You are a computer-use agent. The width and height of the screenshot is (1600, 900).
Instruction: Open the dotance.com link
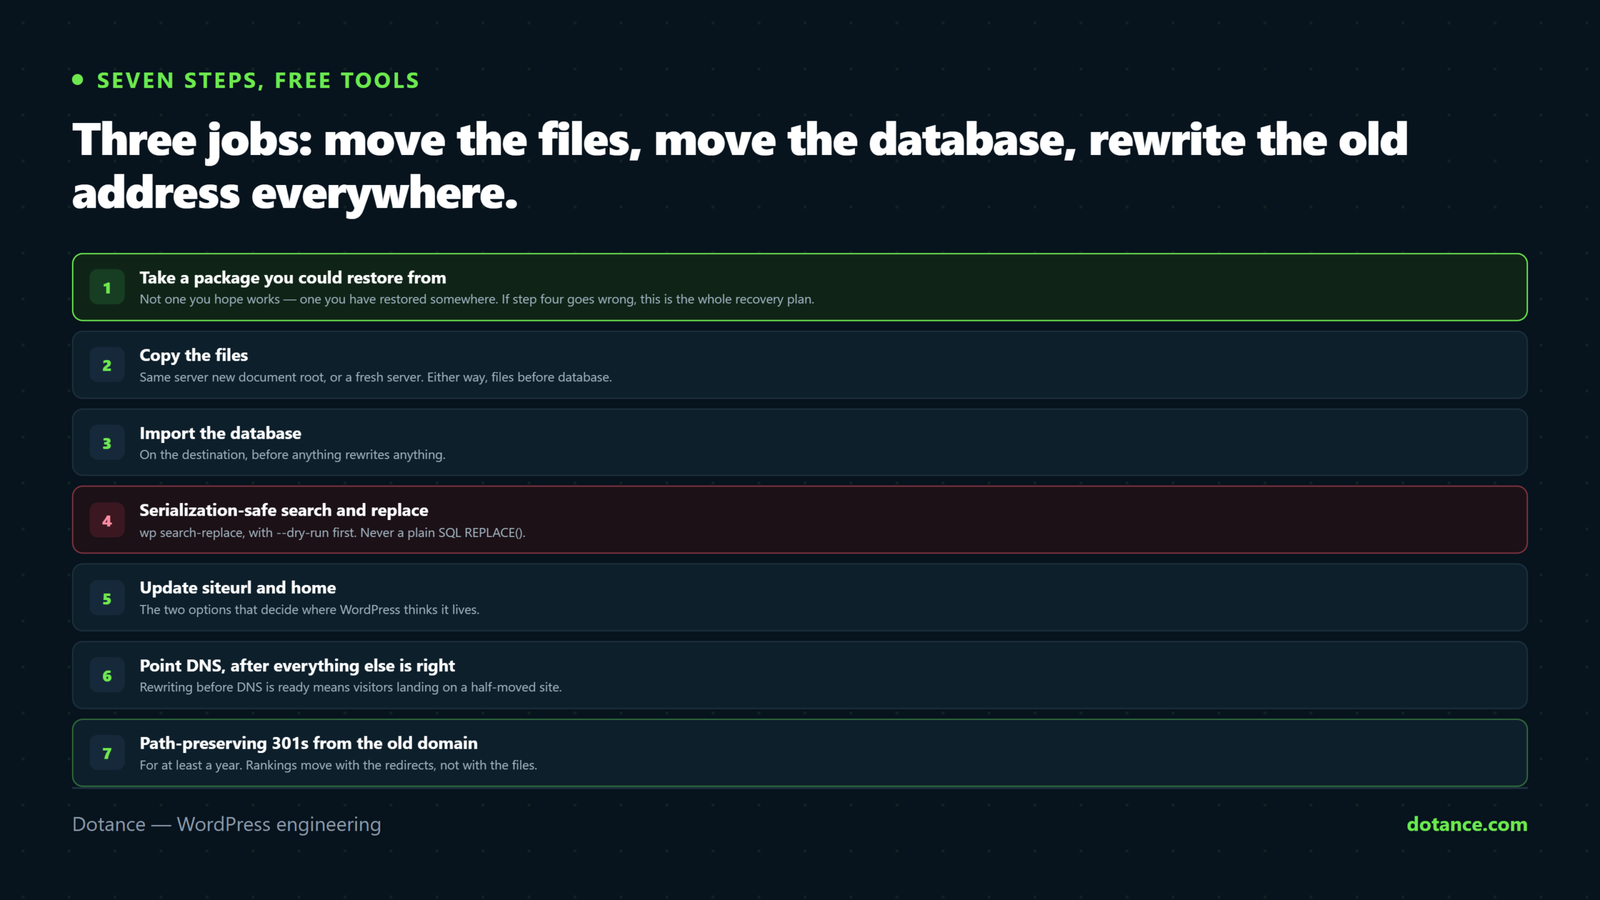click(x=1466, y=824)
